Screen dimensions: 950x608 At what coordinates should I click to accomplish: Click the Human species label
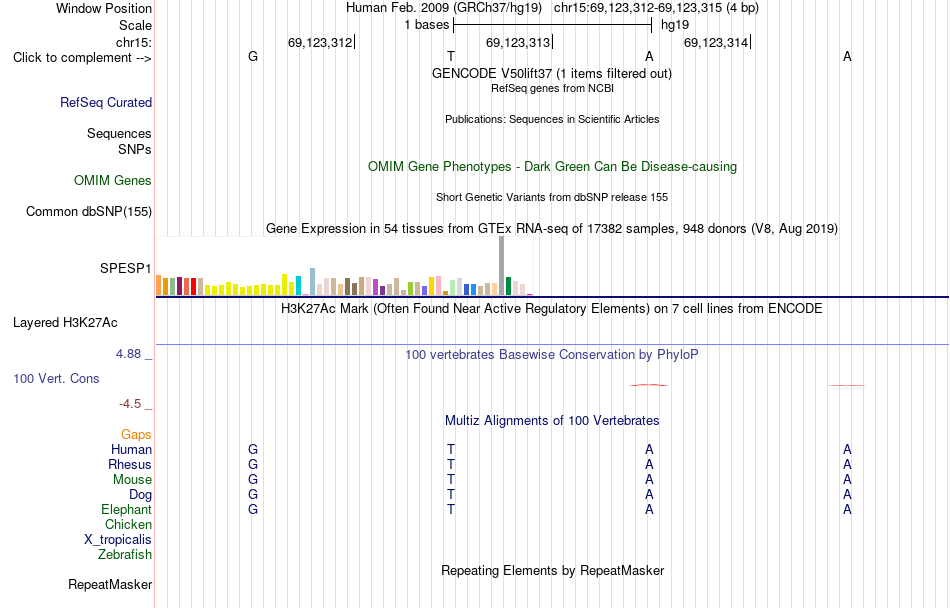coord(131,449)
